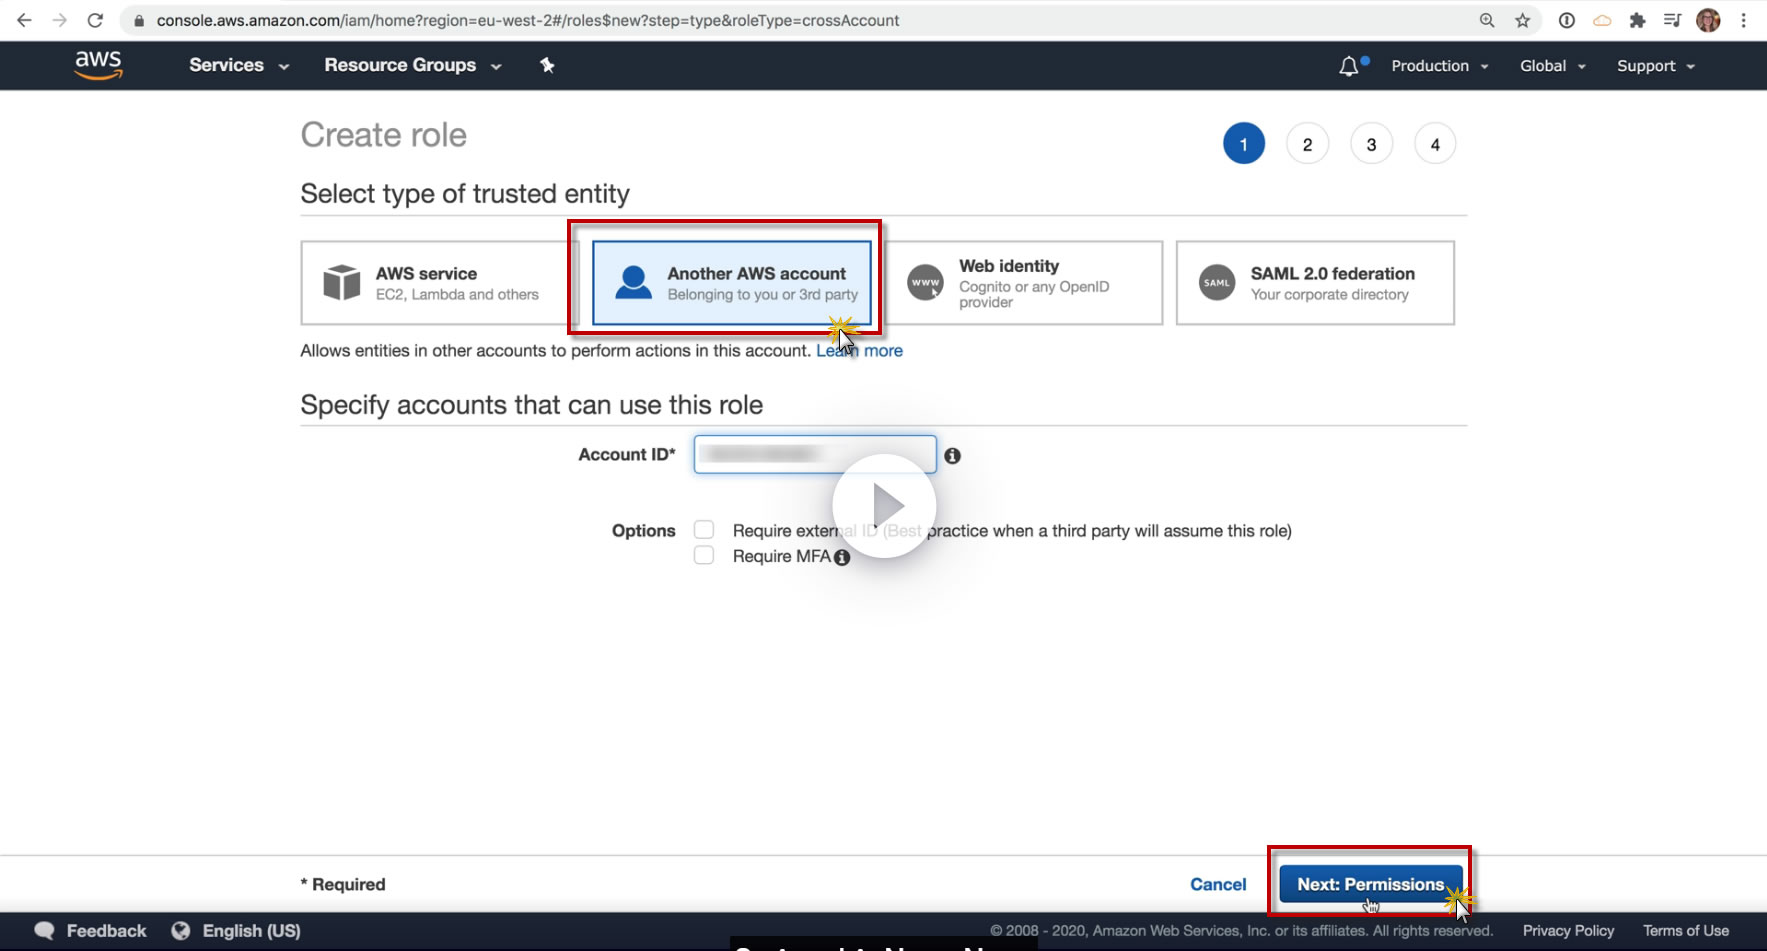The height and width of the screenshot is (951, 1767).
Task: Open the Learn more link
Action: [859, 351]
